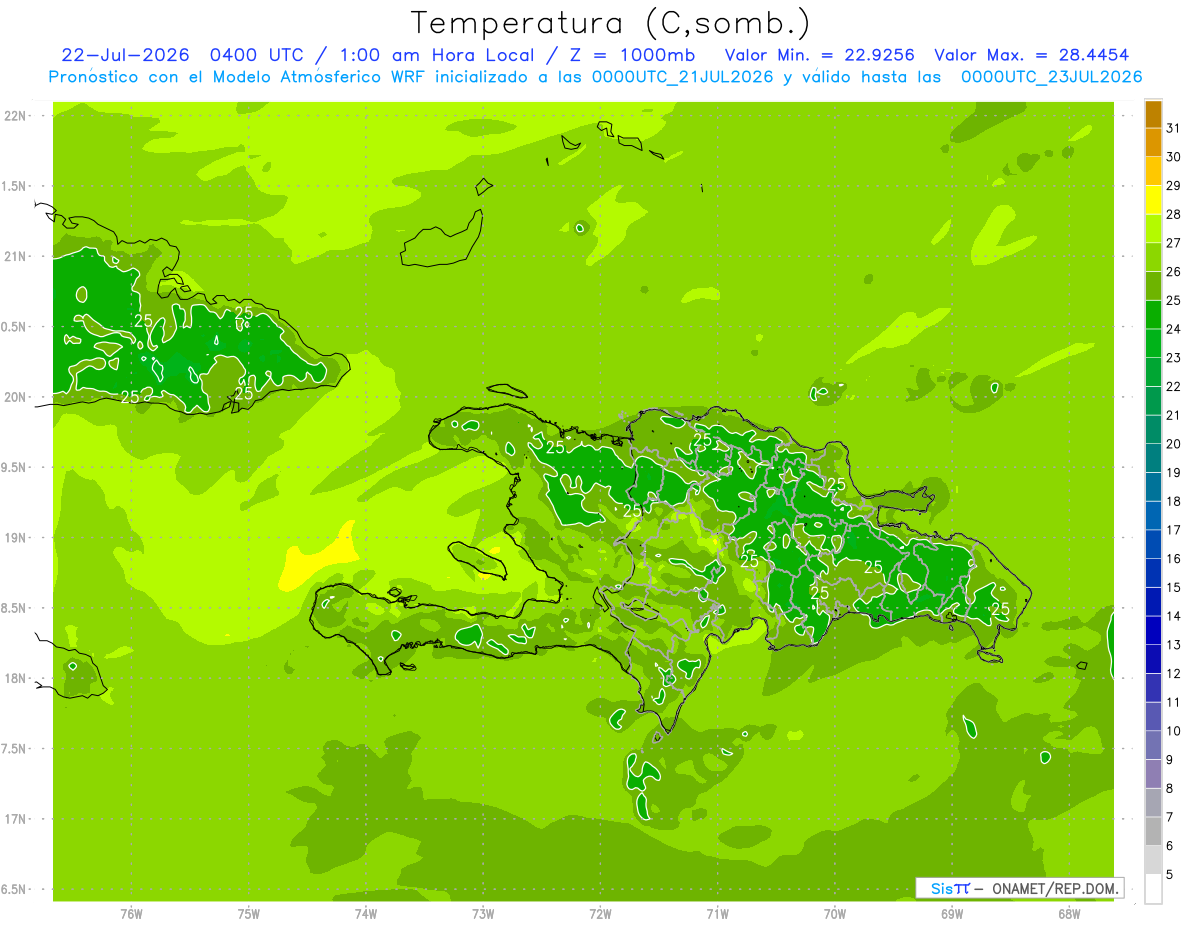The height and width of the screenshot is (927, 1200).
Task: Pick the legend swatch between 22 and 23
Action: pos(1153,372)
